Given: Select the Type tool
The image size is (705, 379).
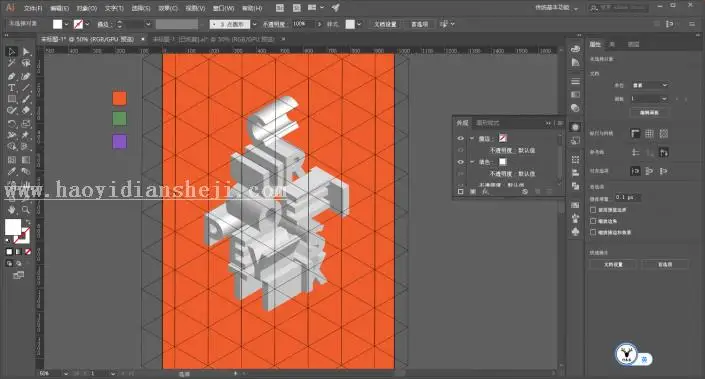Looking at the screenshot, I should pos(12,88).
